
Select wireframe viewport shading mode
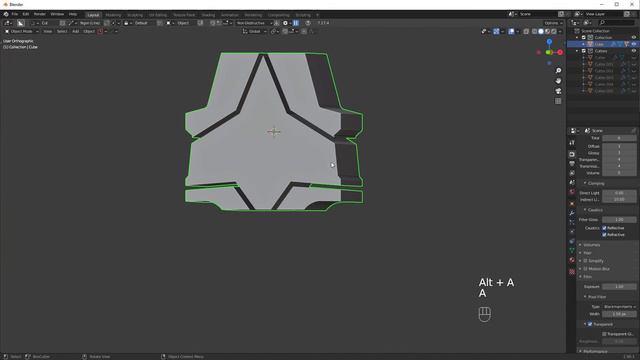(534, 31)
